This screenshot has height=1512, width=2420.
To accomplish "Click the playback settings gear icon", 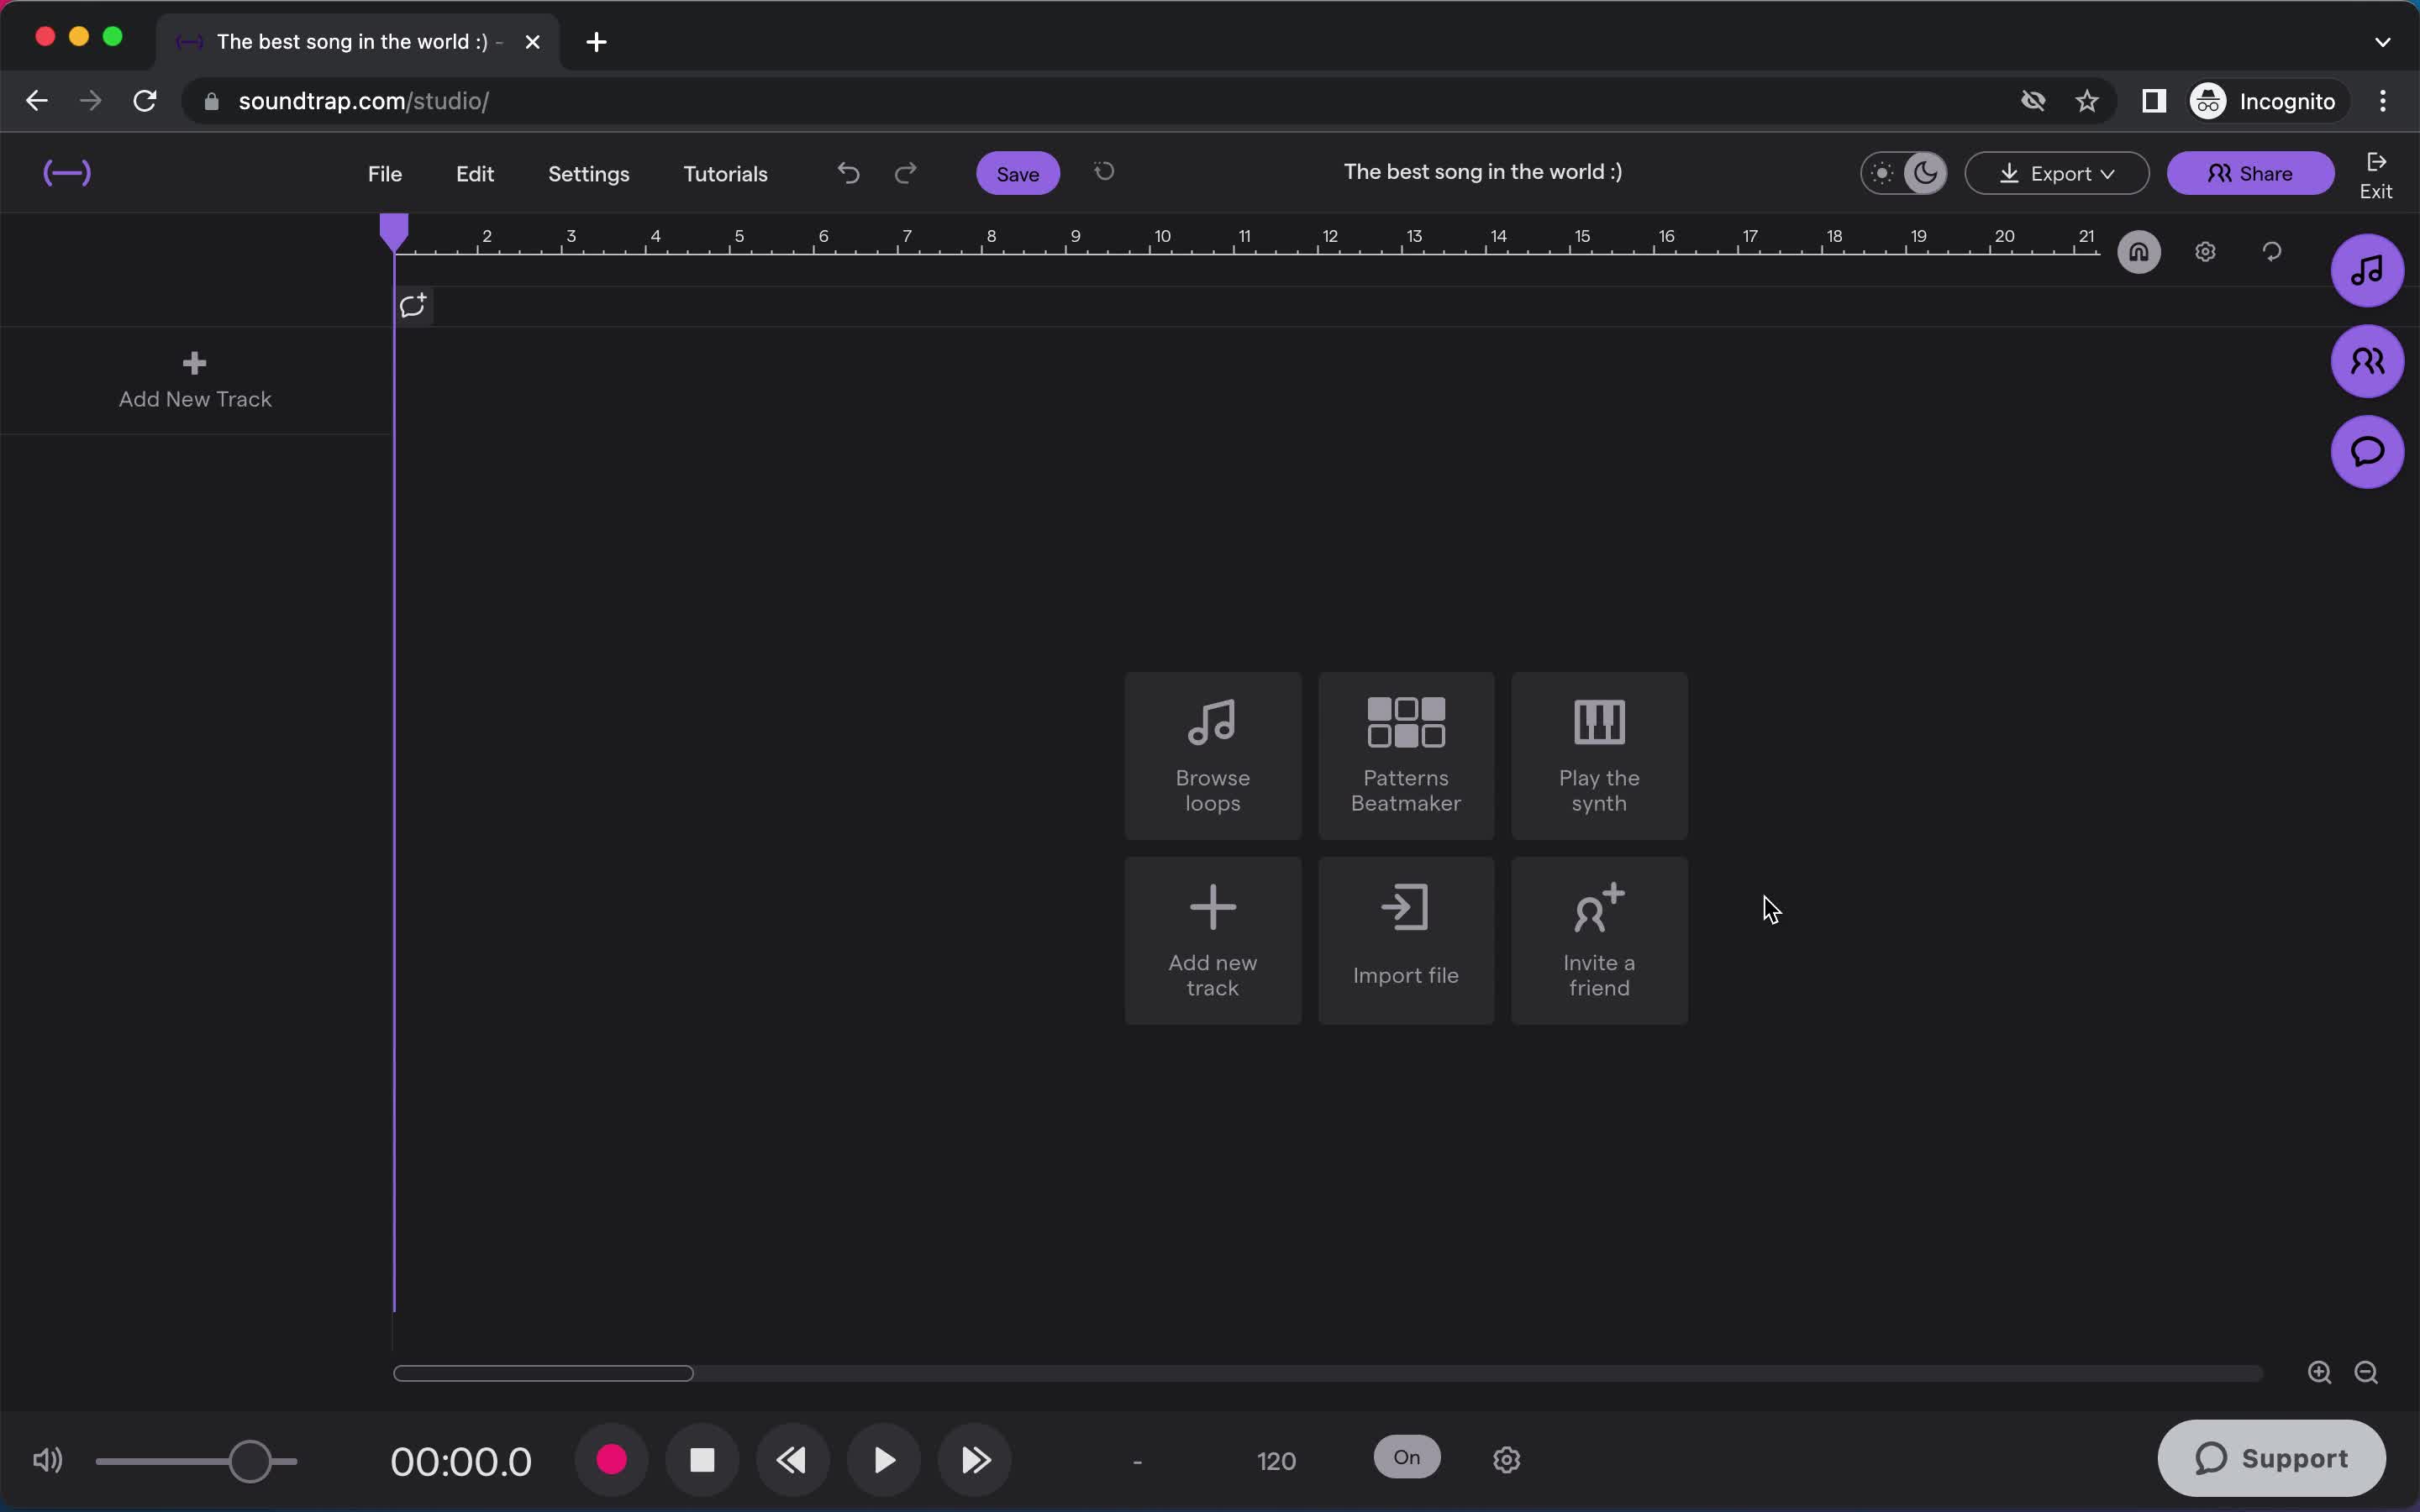I will [1505, 1460].
